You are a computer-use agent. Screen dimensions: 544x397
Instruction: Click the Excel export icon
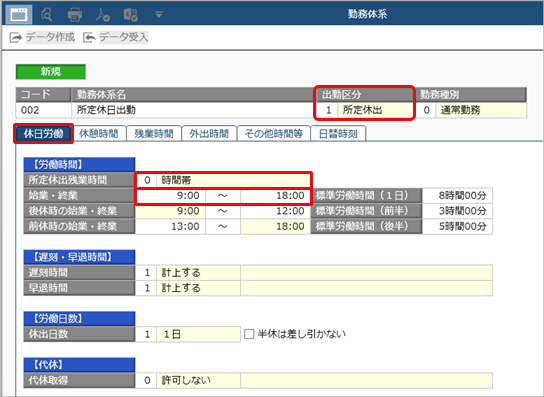pyautogui.click(x=131, y=15)
